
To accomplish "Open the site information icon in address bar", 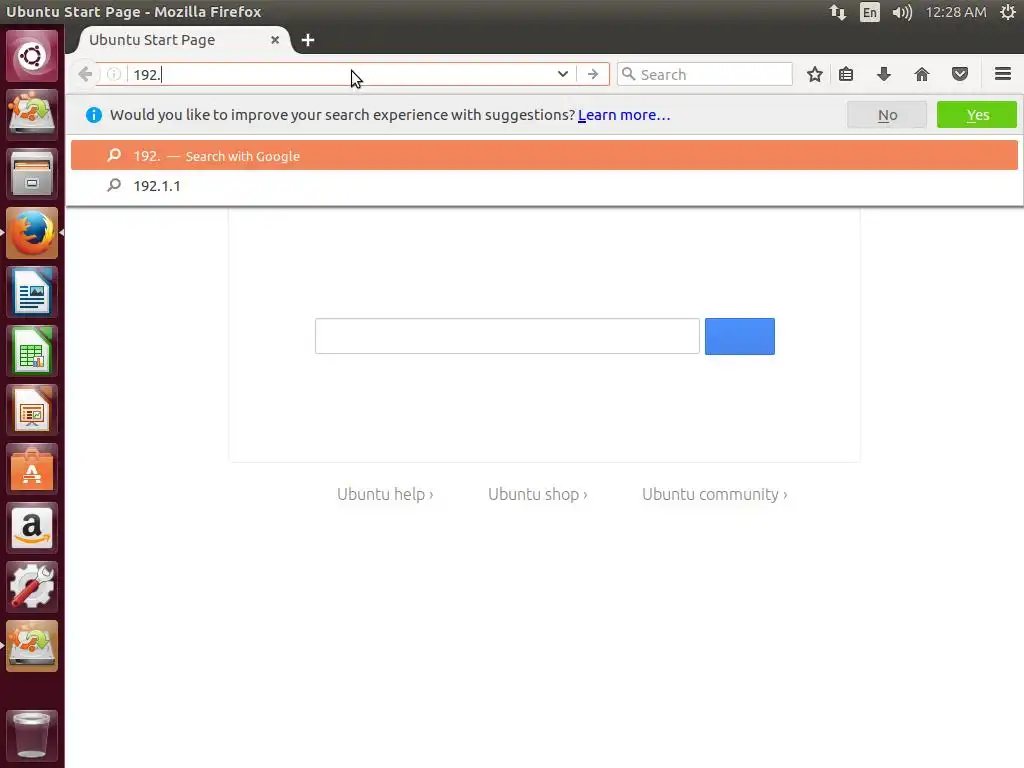I will (x=114, y=74).
